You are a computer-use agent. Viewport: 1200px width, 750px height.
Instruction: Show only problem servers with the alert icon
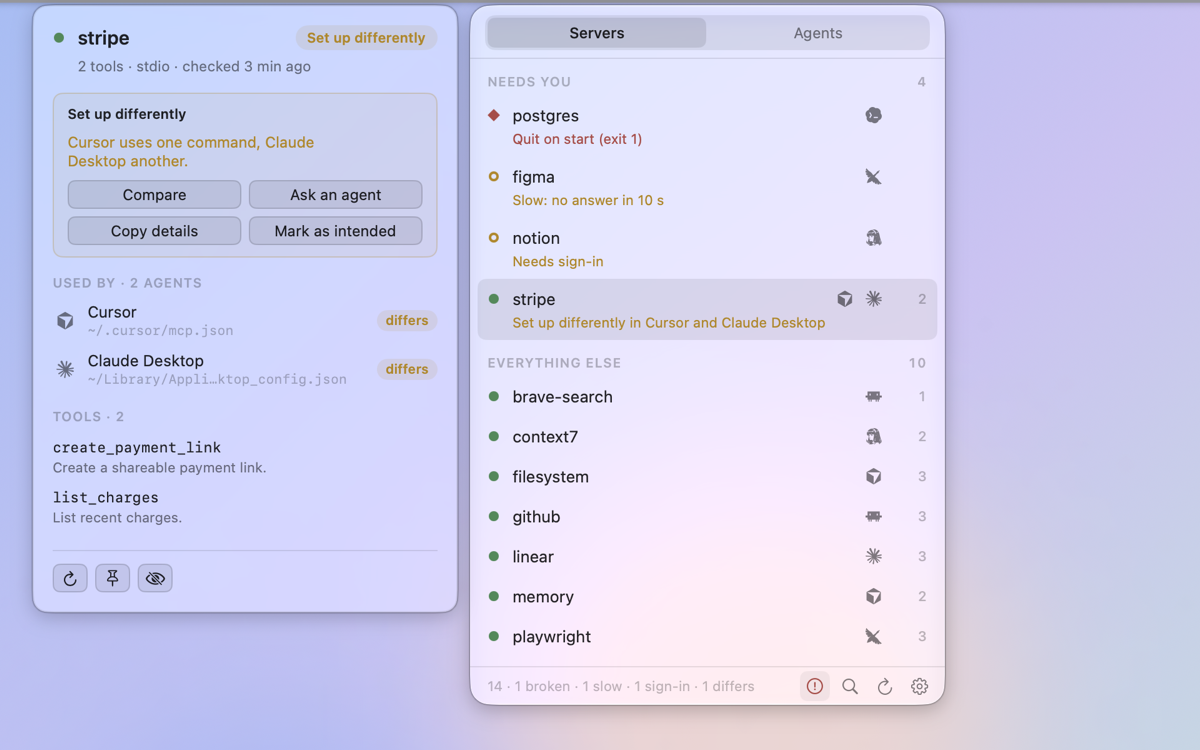coord(815,686)
